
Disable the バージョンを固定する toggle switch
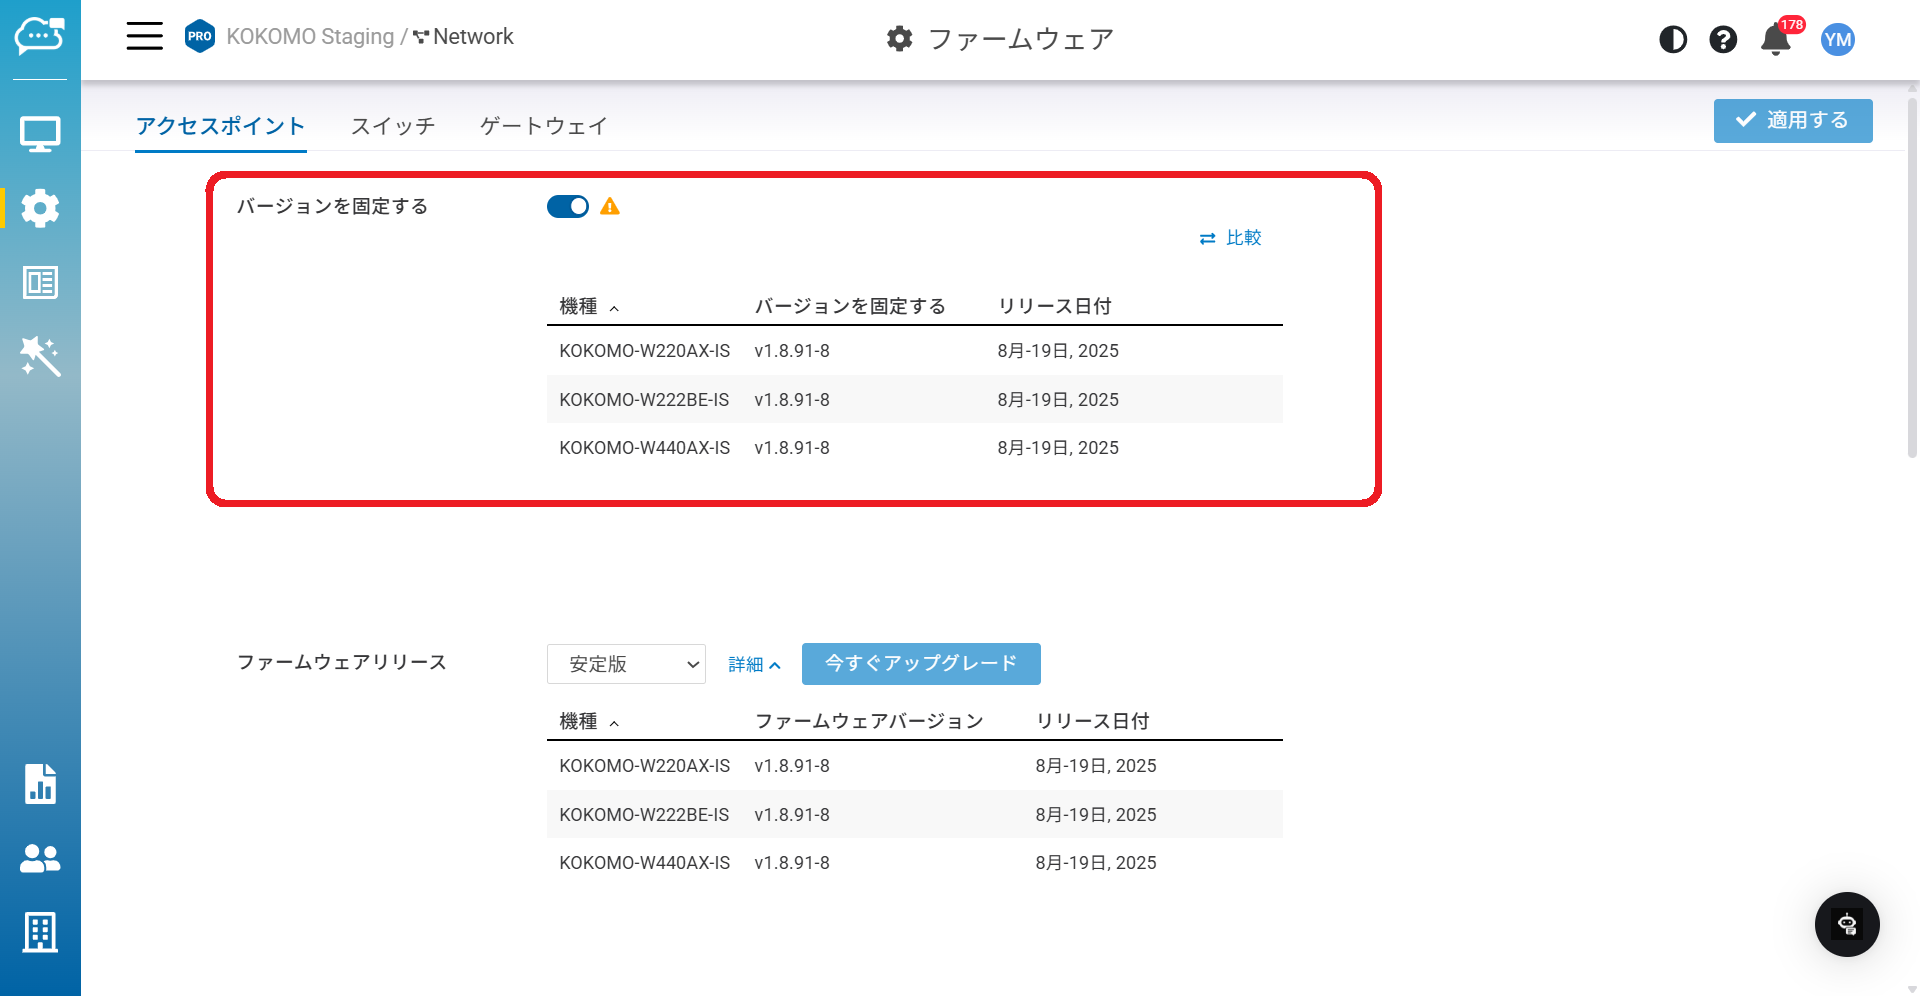568,207
